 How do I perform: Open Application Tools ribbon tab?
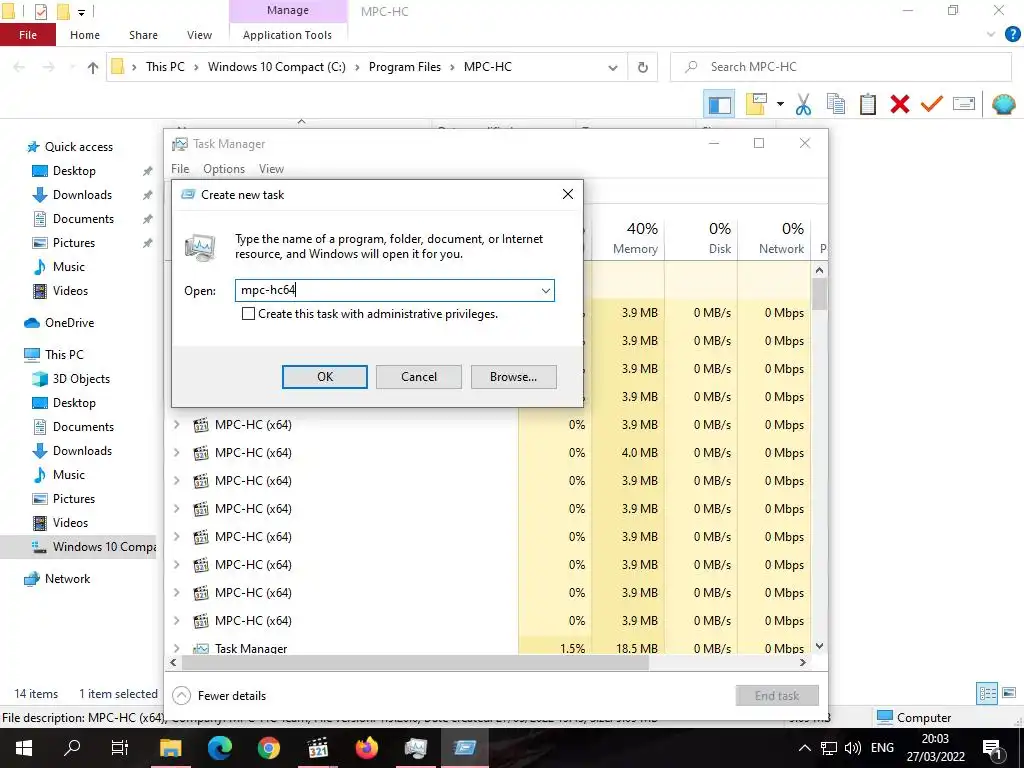pos(287,35)
